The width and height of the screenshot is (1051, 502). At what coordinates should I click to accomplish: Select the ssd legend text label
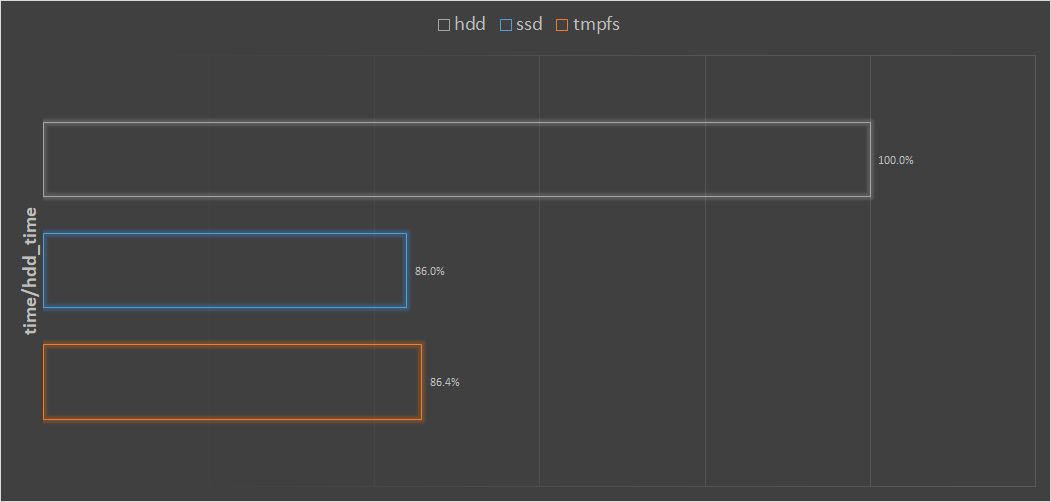point(529,24)
